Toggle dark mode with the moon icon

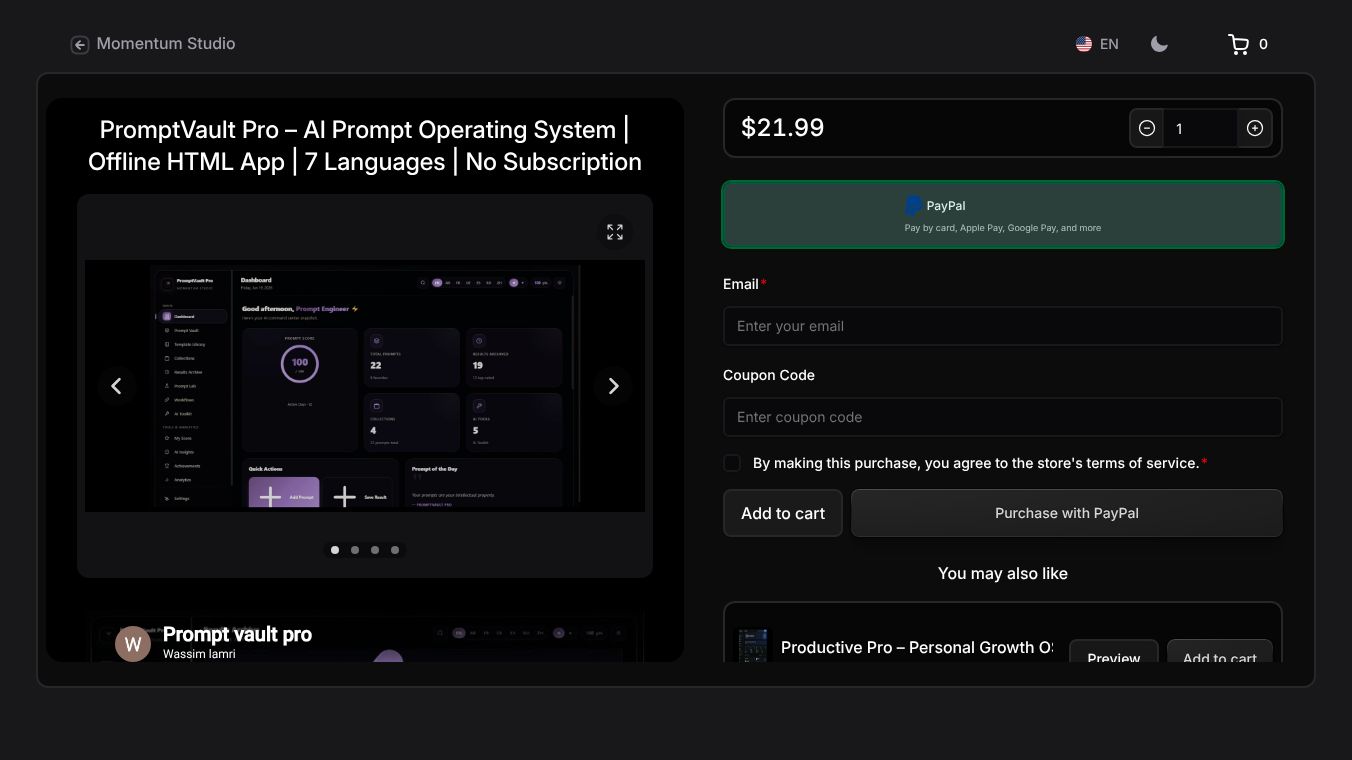click(1159, 44)
